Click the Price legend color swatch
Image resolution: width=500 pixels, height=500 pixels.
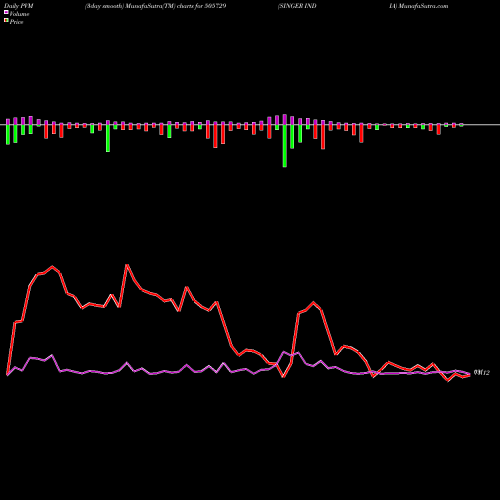pyautogui.click(x=6, y=20)
